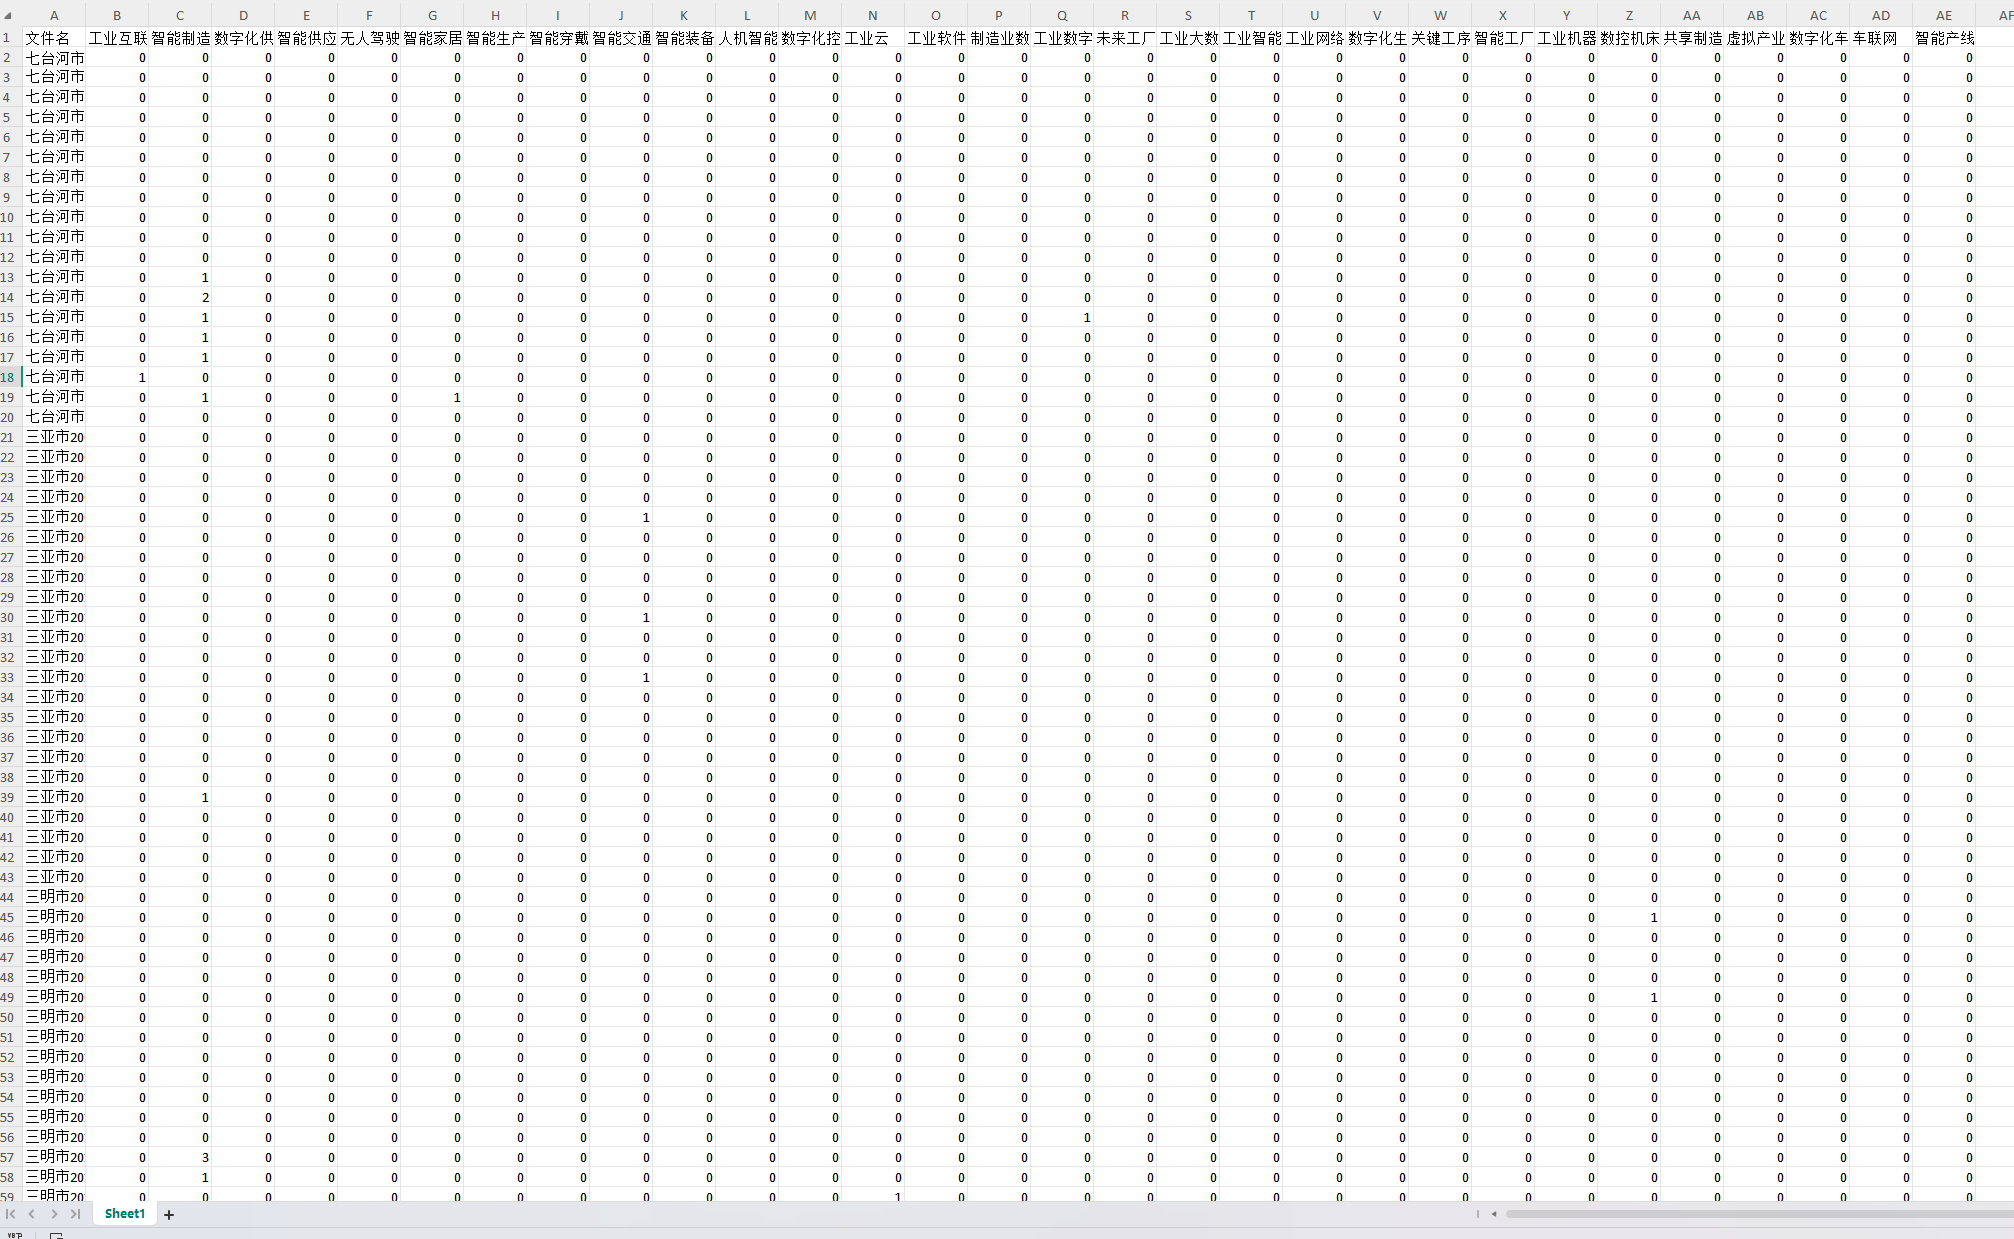Viewport: 2014px width, 1239px height.
Task: Jump to the first sheet tab arrow
Action: click(x=11, y=1214)
